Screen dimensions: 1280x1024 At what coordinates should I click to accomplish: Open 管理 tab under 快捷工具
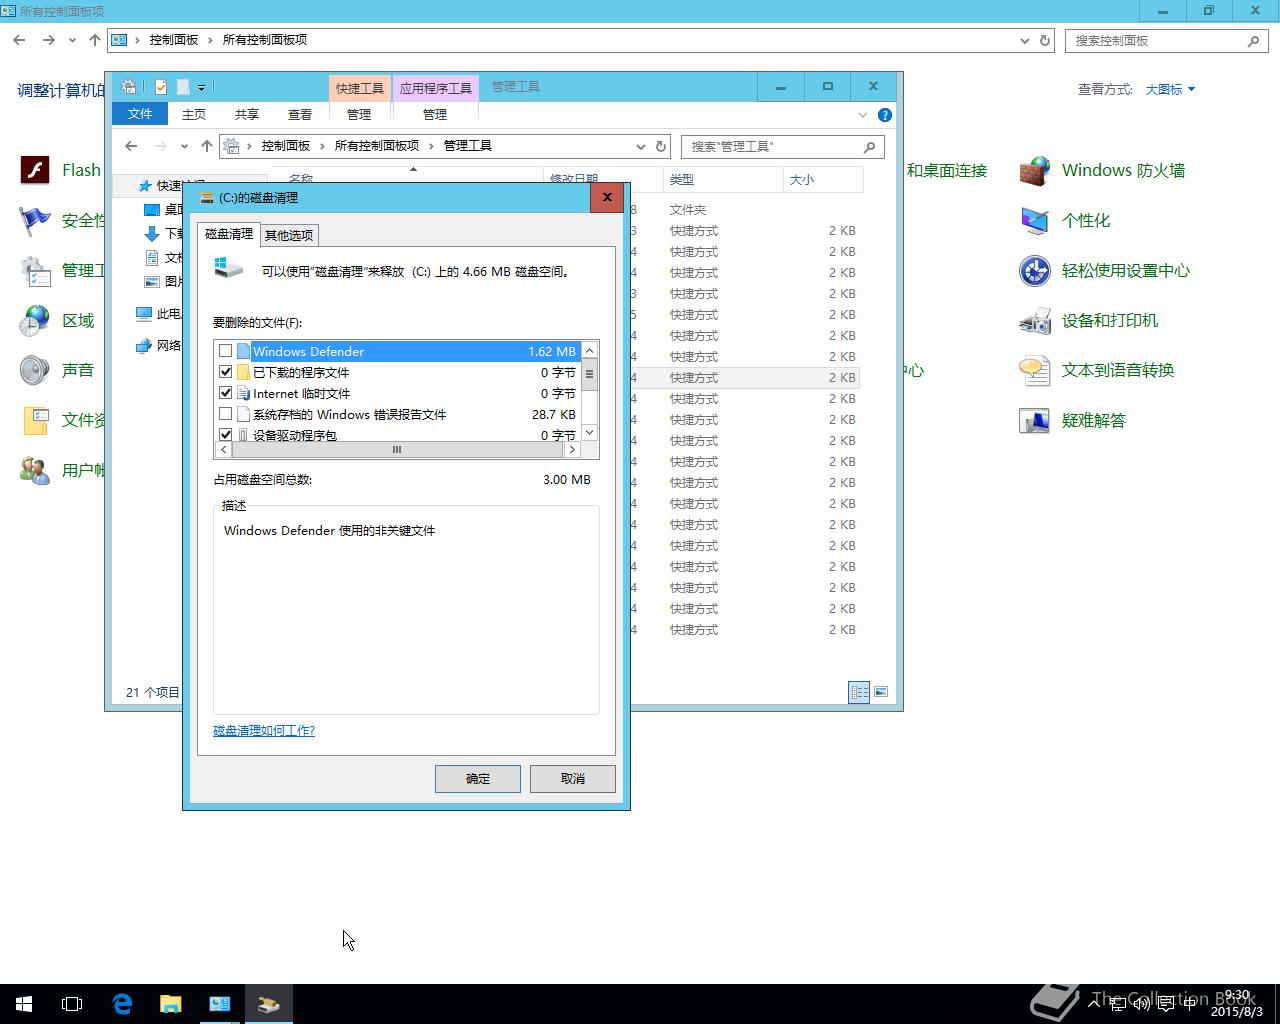coord(359,114)
